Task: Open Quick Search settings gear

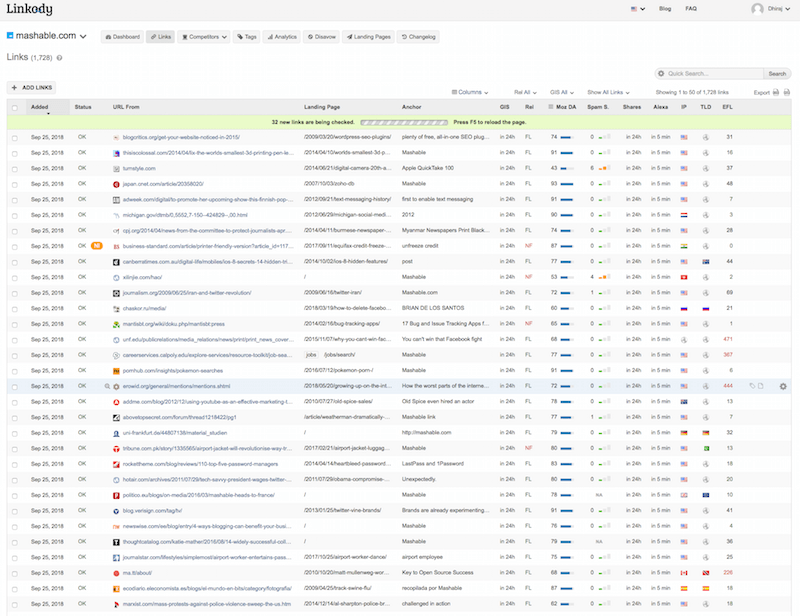Action: click(661, 73)
